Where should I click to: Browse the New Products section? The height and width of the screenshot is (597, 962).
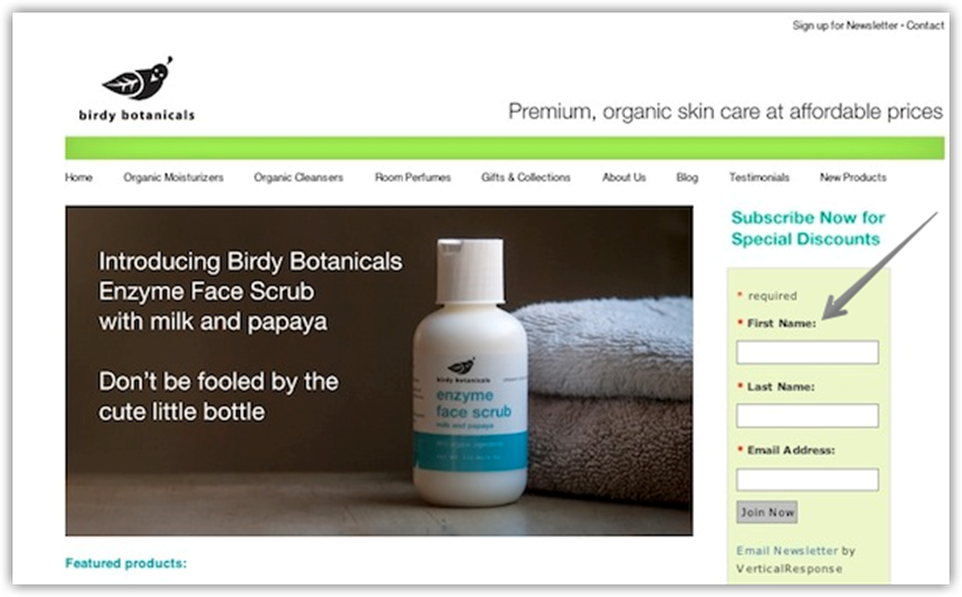(x=853, y=177)
